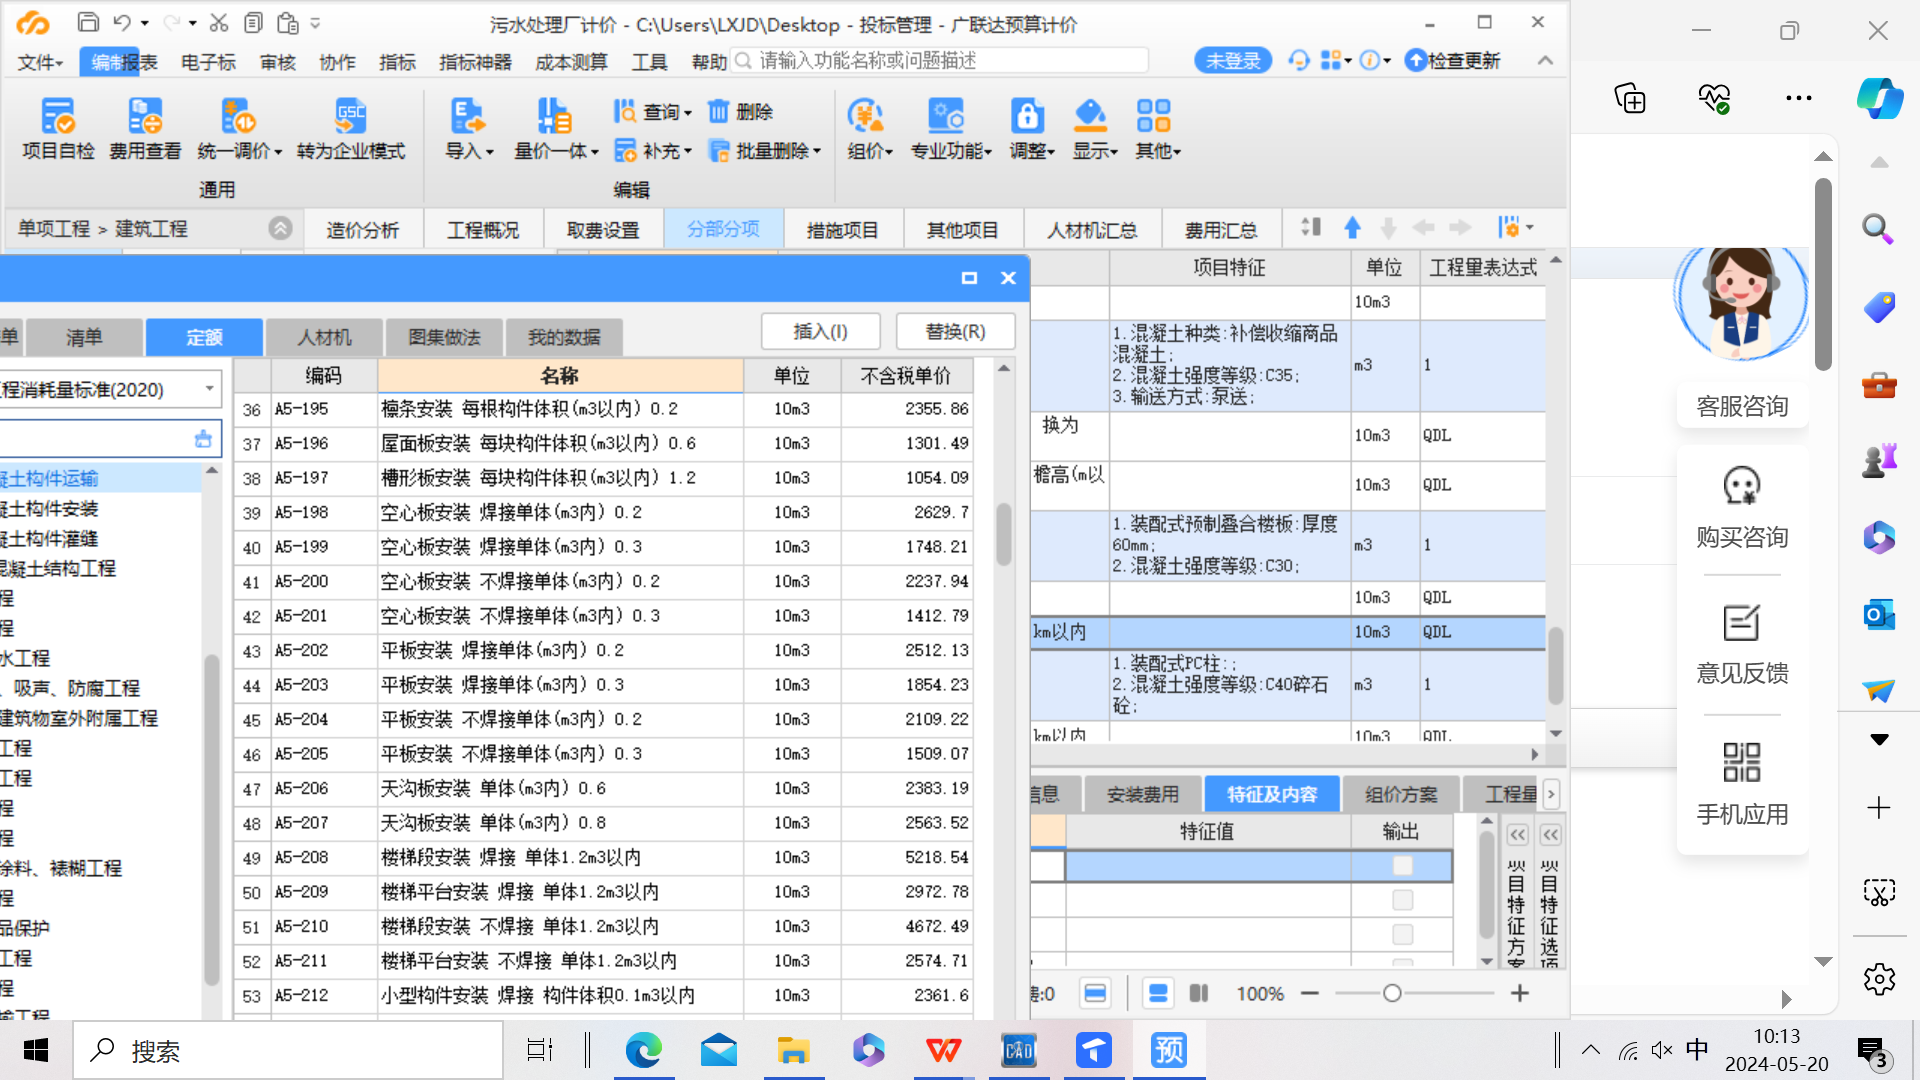Click the zoom-in plus button

pos(1520,993)
